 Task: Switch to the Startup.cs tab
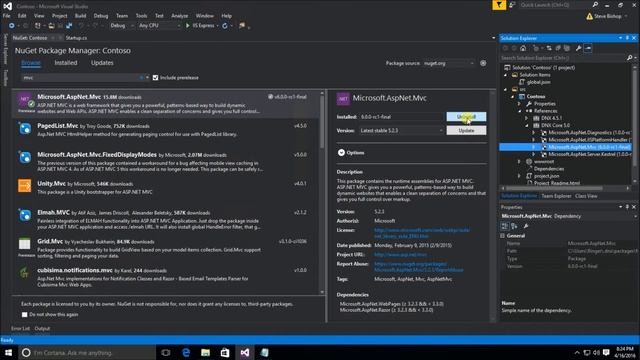coord(76,38)
